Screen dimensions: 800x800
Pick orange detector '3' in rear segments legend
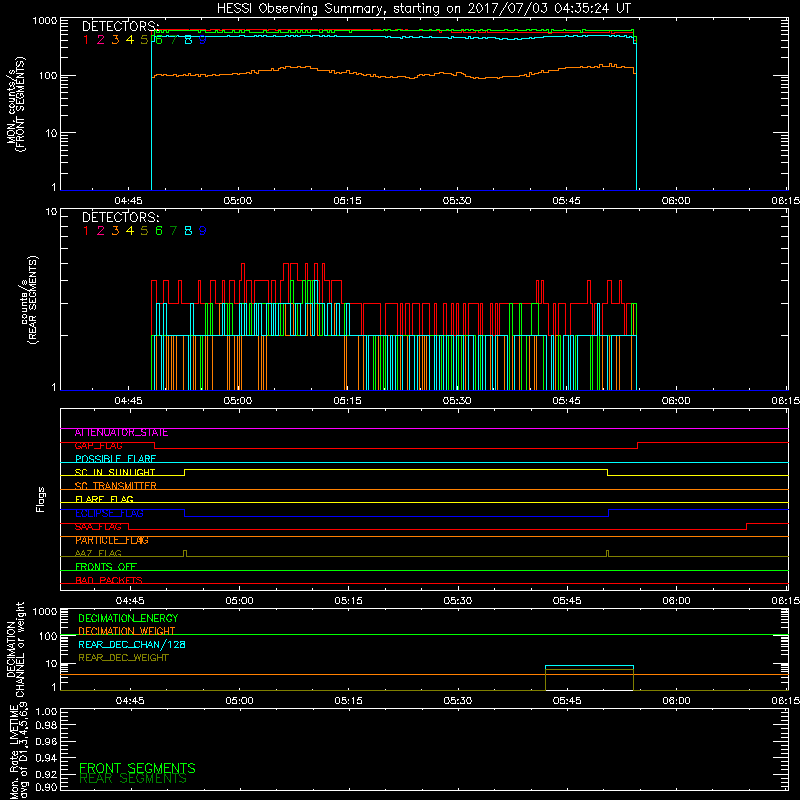tap(115, 231)
